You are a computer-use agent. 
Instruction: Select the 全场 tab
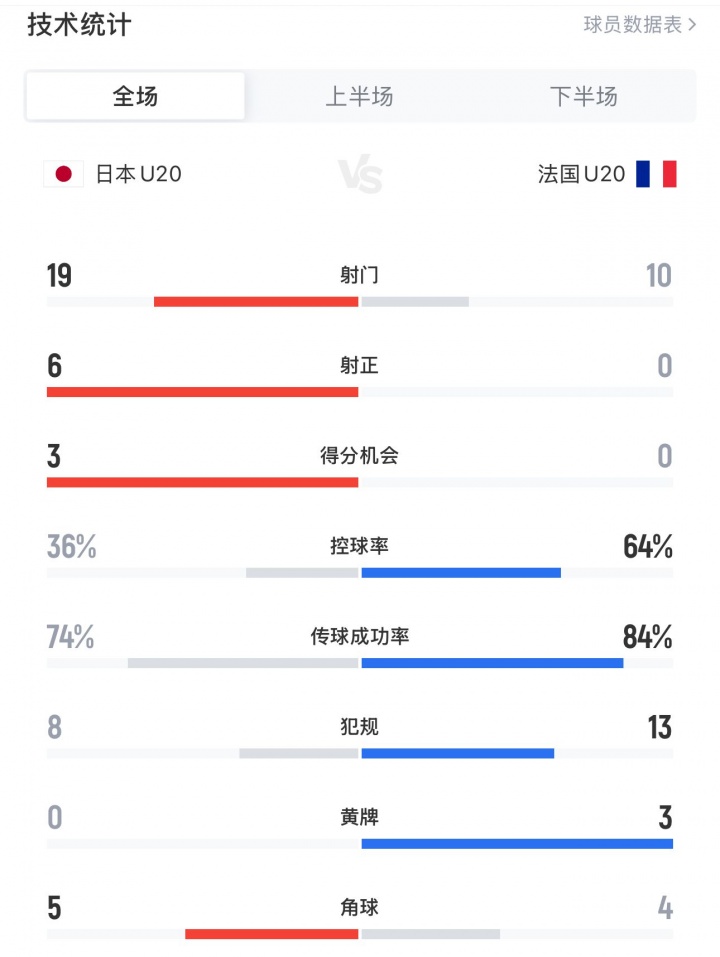coord(135,97)
